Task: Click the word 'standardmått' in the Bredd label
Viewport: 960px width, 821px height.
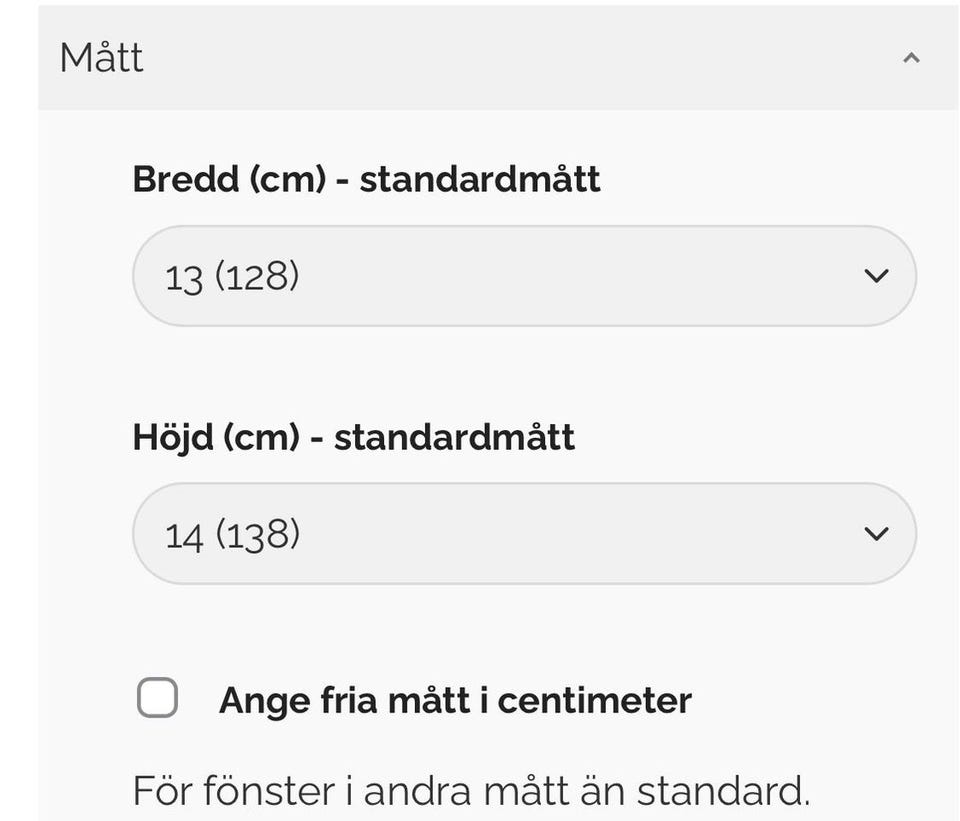Action: [480, 179]
